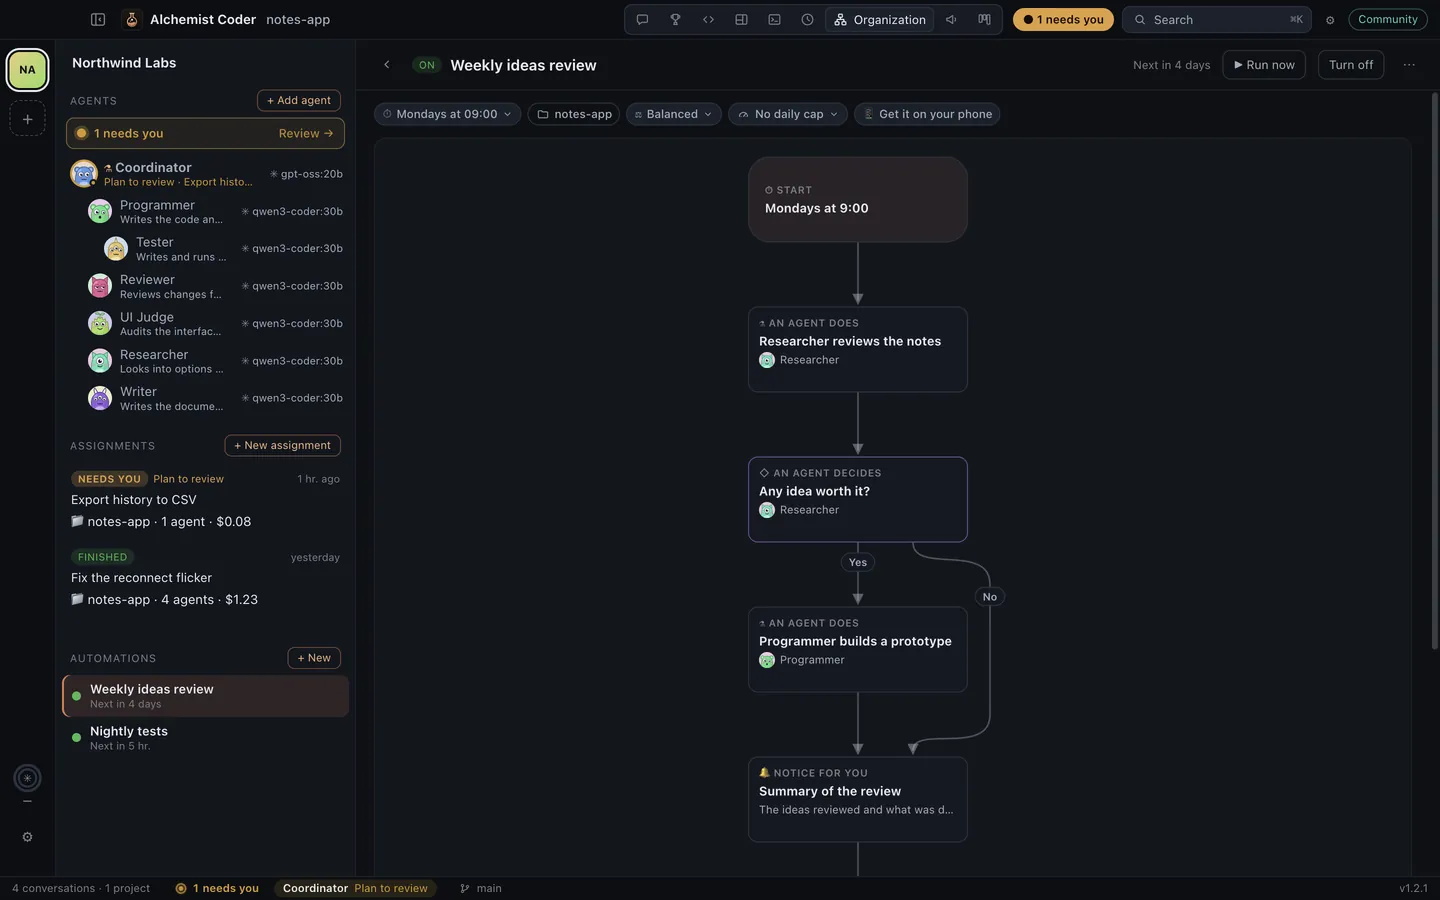The image size is (1440, 900).
Task: Click Run now button
Action: coord(1264,65)
